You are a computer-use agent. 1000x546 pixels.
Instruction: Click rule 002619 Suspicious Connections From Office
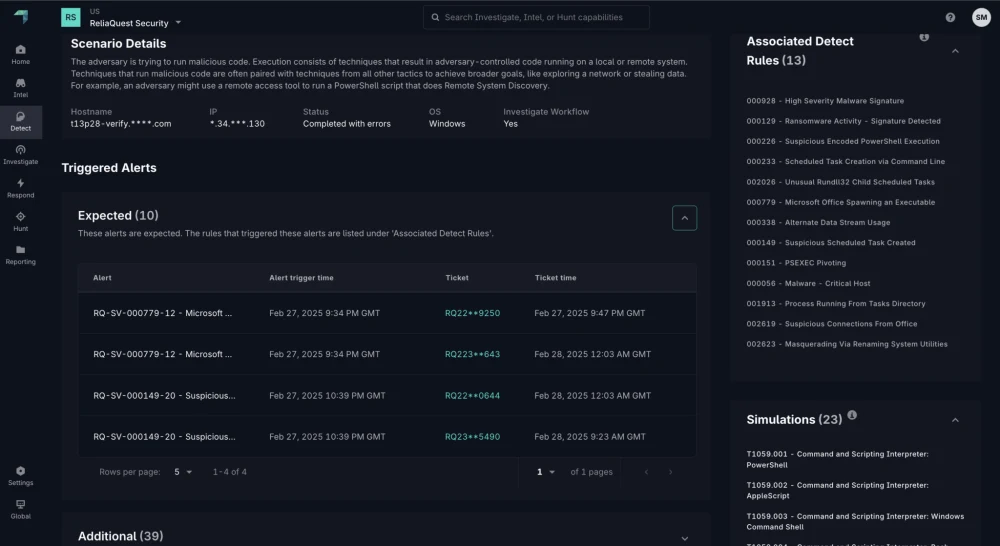tap(832, 324)
